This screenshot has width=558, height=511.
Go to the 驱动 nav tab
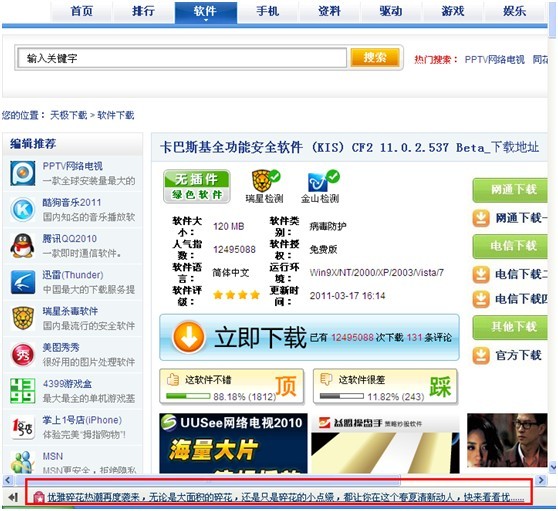[391, 11]
